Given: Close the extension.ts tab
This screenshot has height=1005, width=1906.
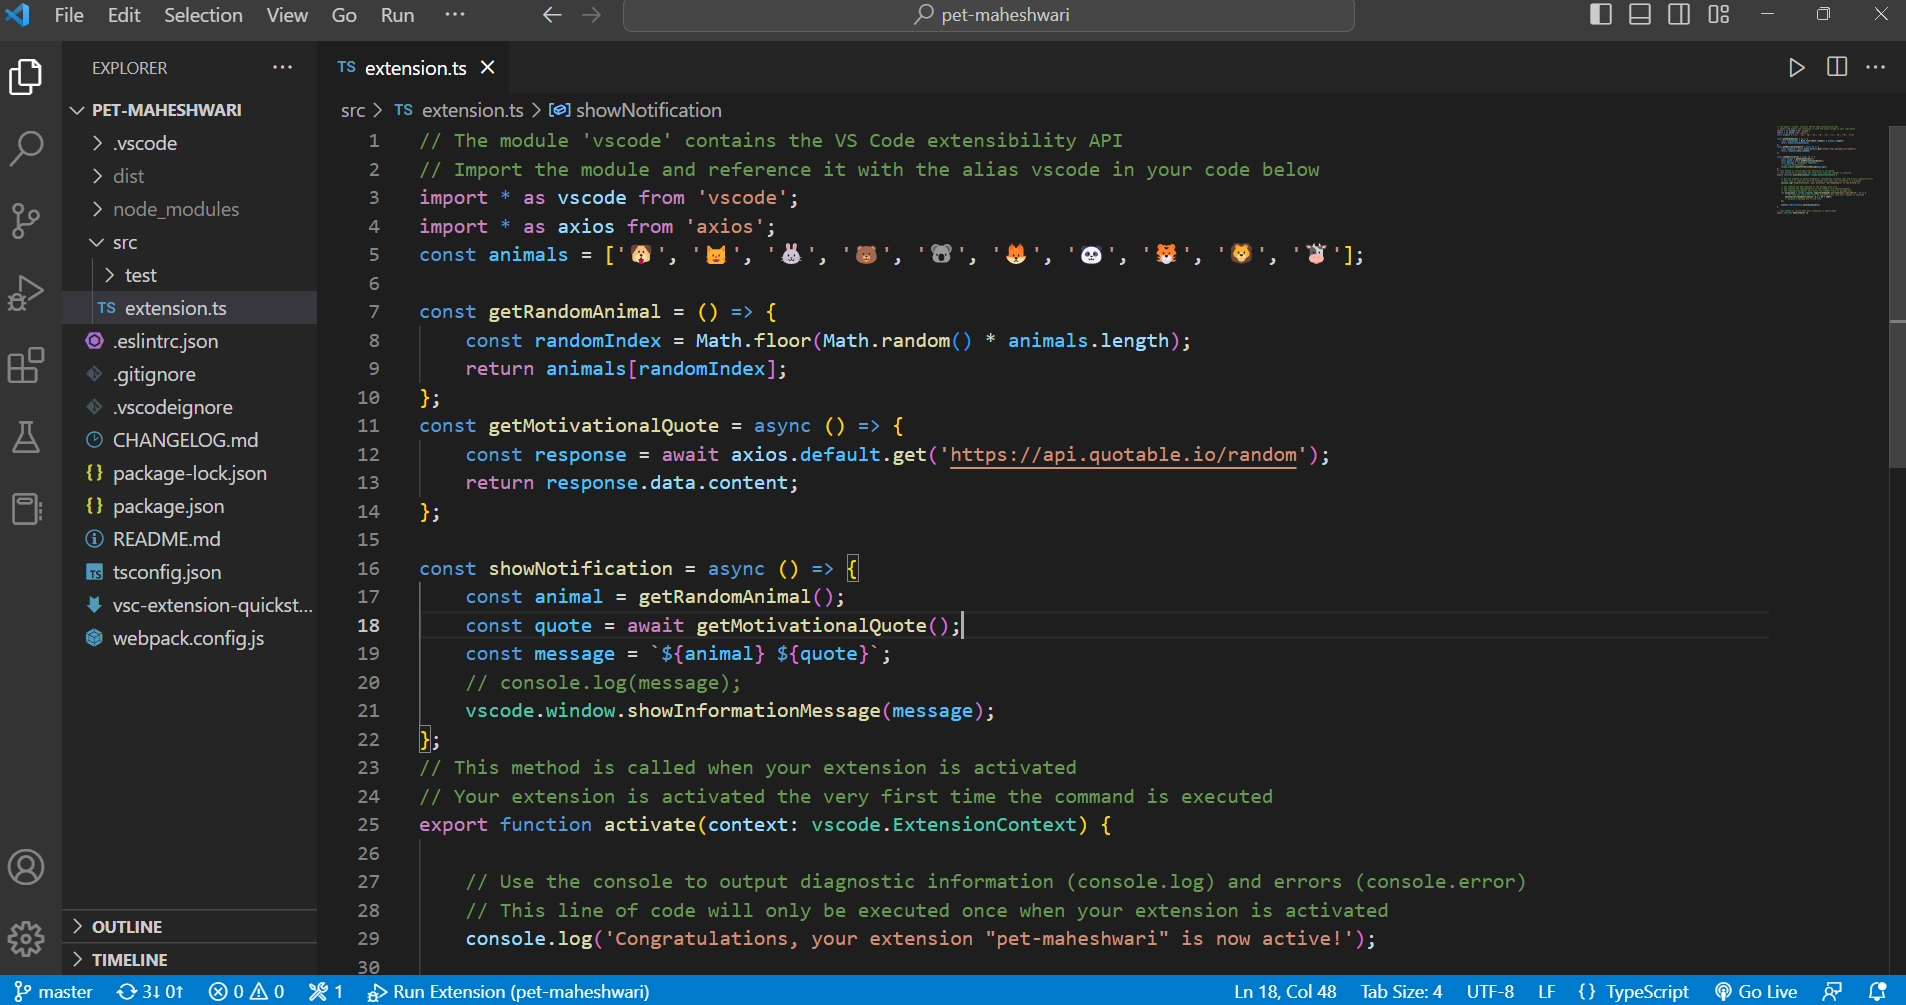Looking at the screenshot, I should [x=488, y=67].
